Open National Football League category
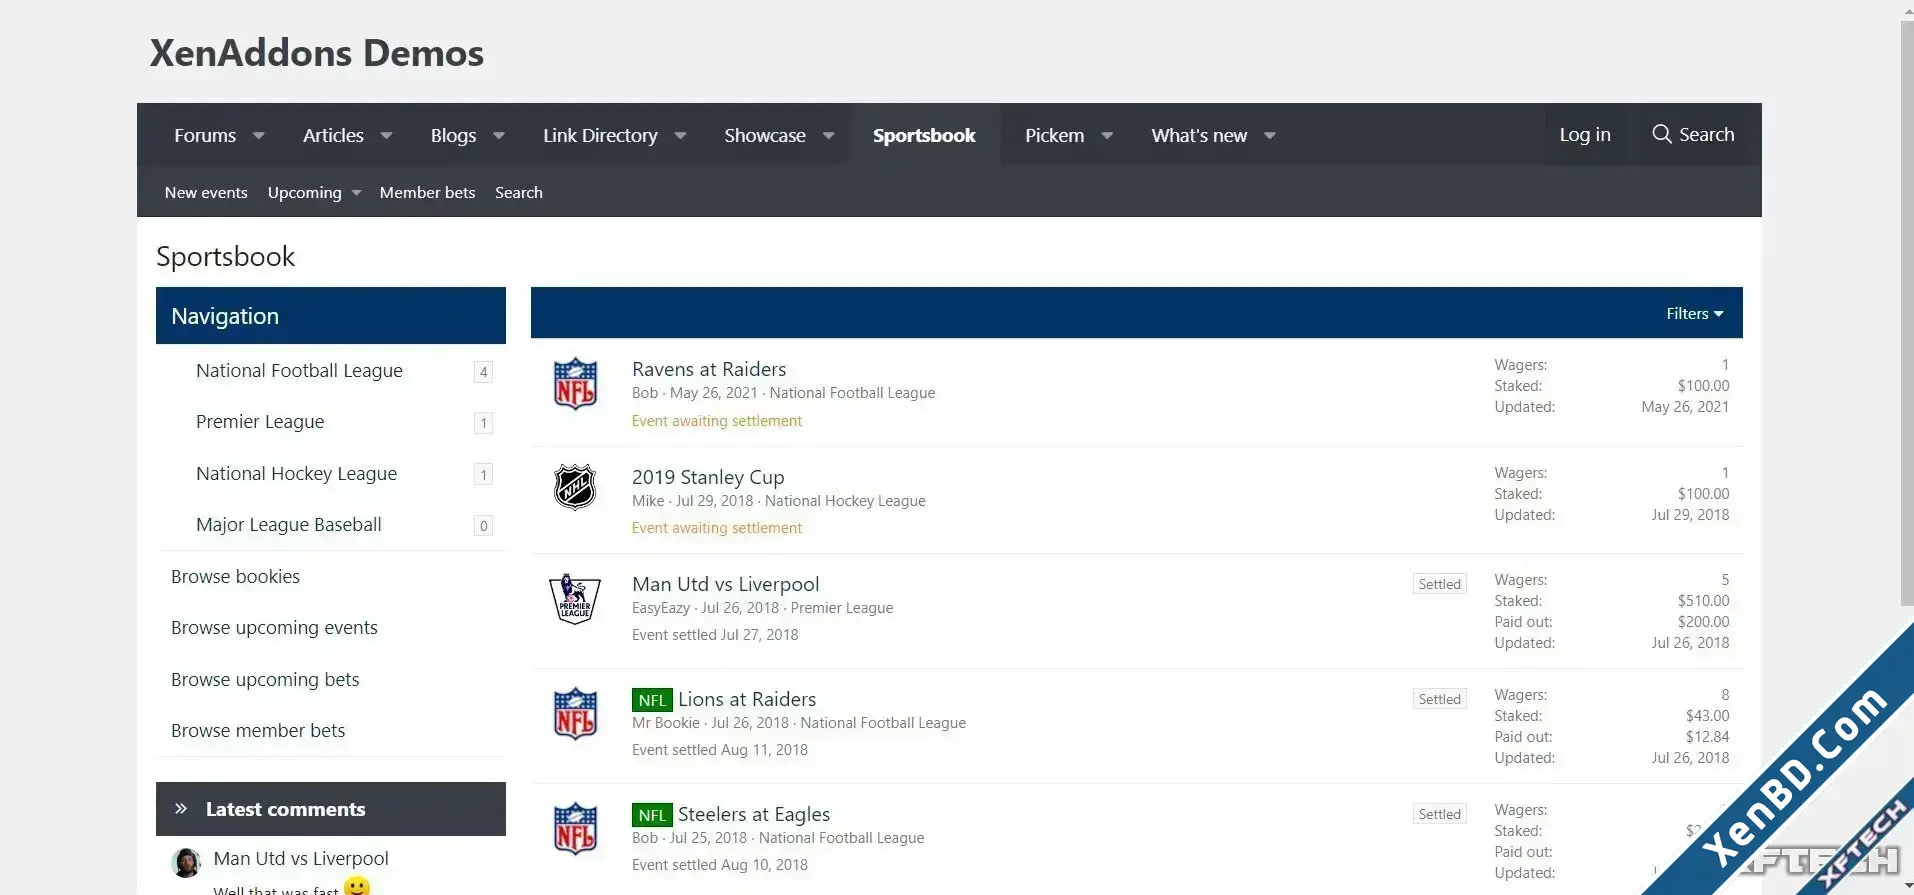 [299, 371]
